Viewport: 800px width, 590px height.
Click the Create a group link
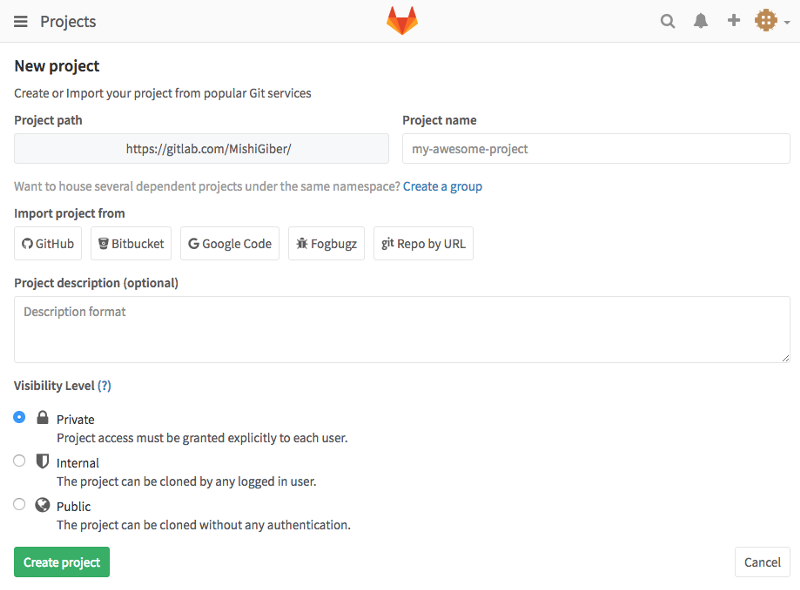(x=443, y=186)
